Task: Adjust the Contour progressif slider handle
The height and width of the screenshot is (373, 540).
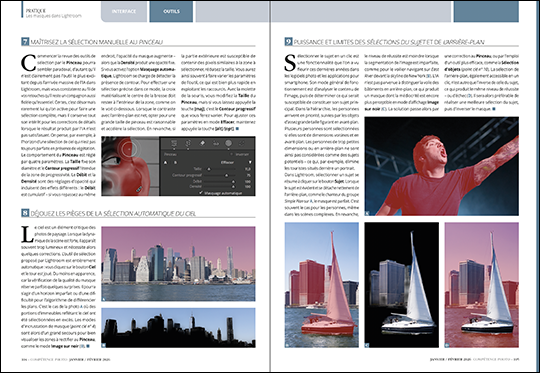Action: coord(226,175)
